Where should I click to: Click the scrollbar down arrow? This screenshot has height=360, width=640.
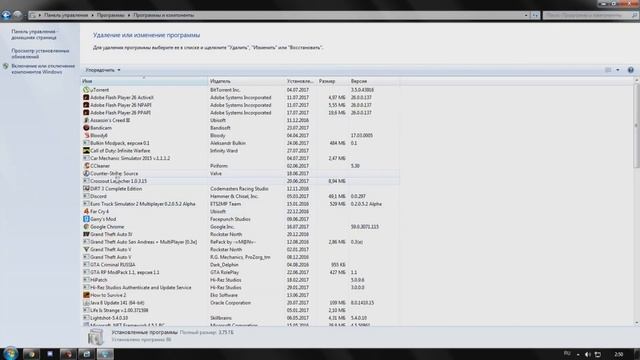click(x=636, y=323)
